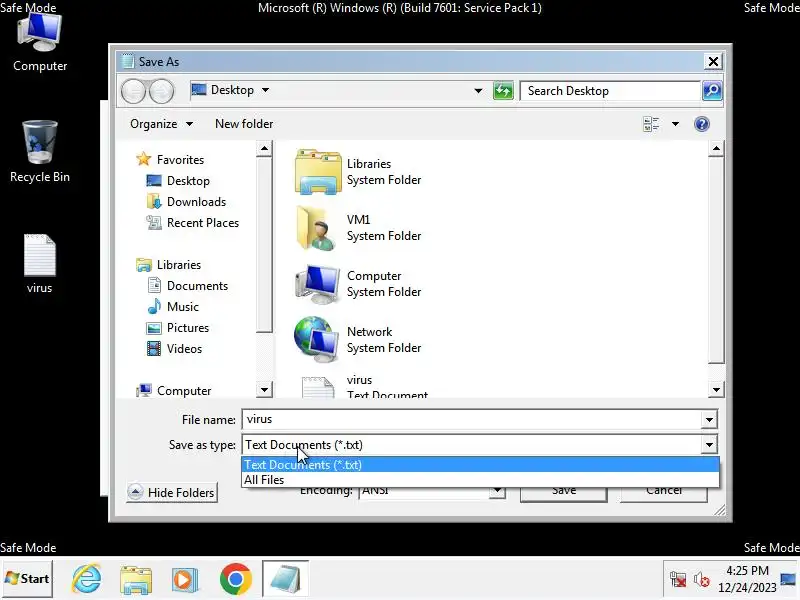The width and height of the screenshot is (800, 600).
Task: Choose All Files in the type list
Action: pos(480,480)
